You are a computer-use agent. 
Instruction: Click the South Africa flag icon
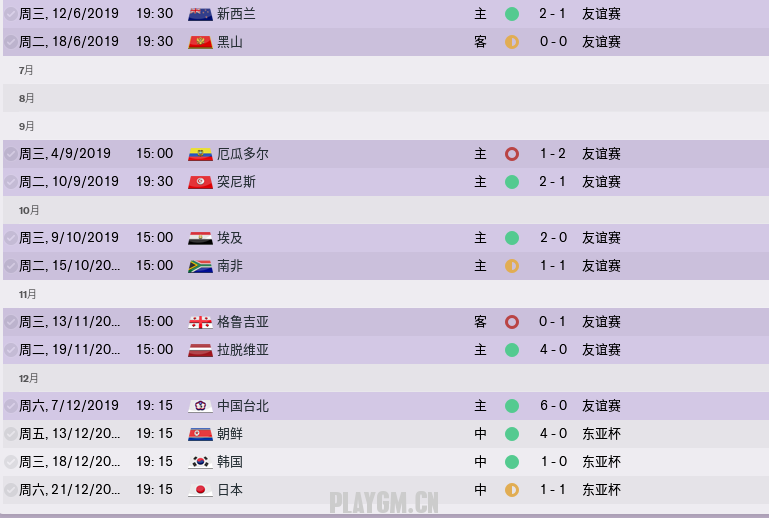tap(200, 266)
